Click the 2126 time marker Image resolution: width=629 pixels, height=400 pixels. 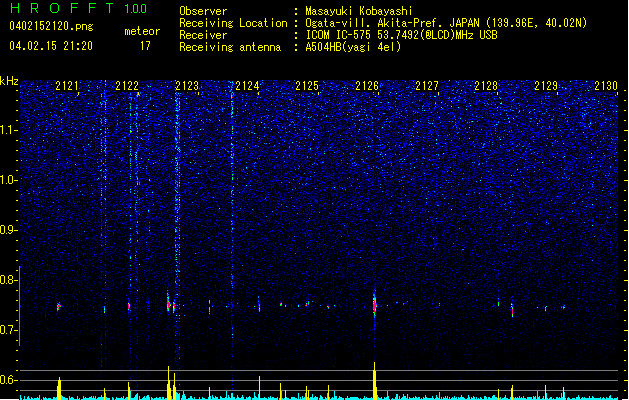tap(367, 86)
